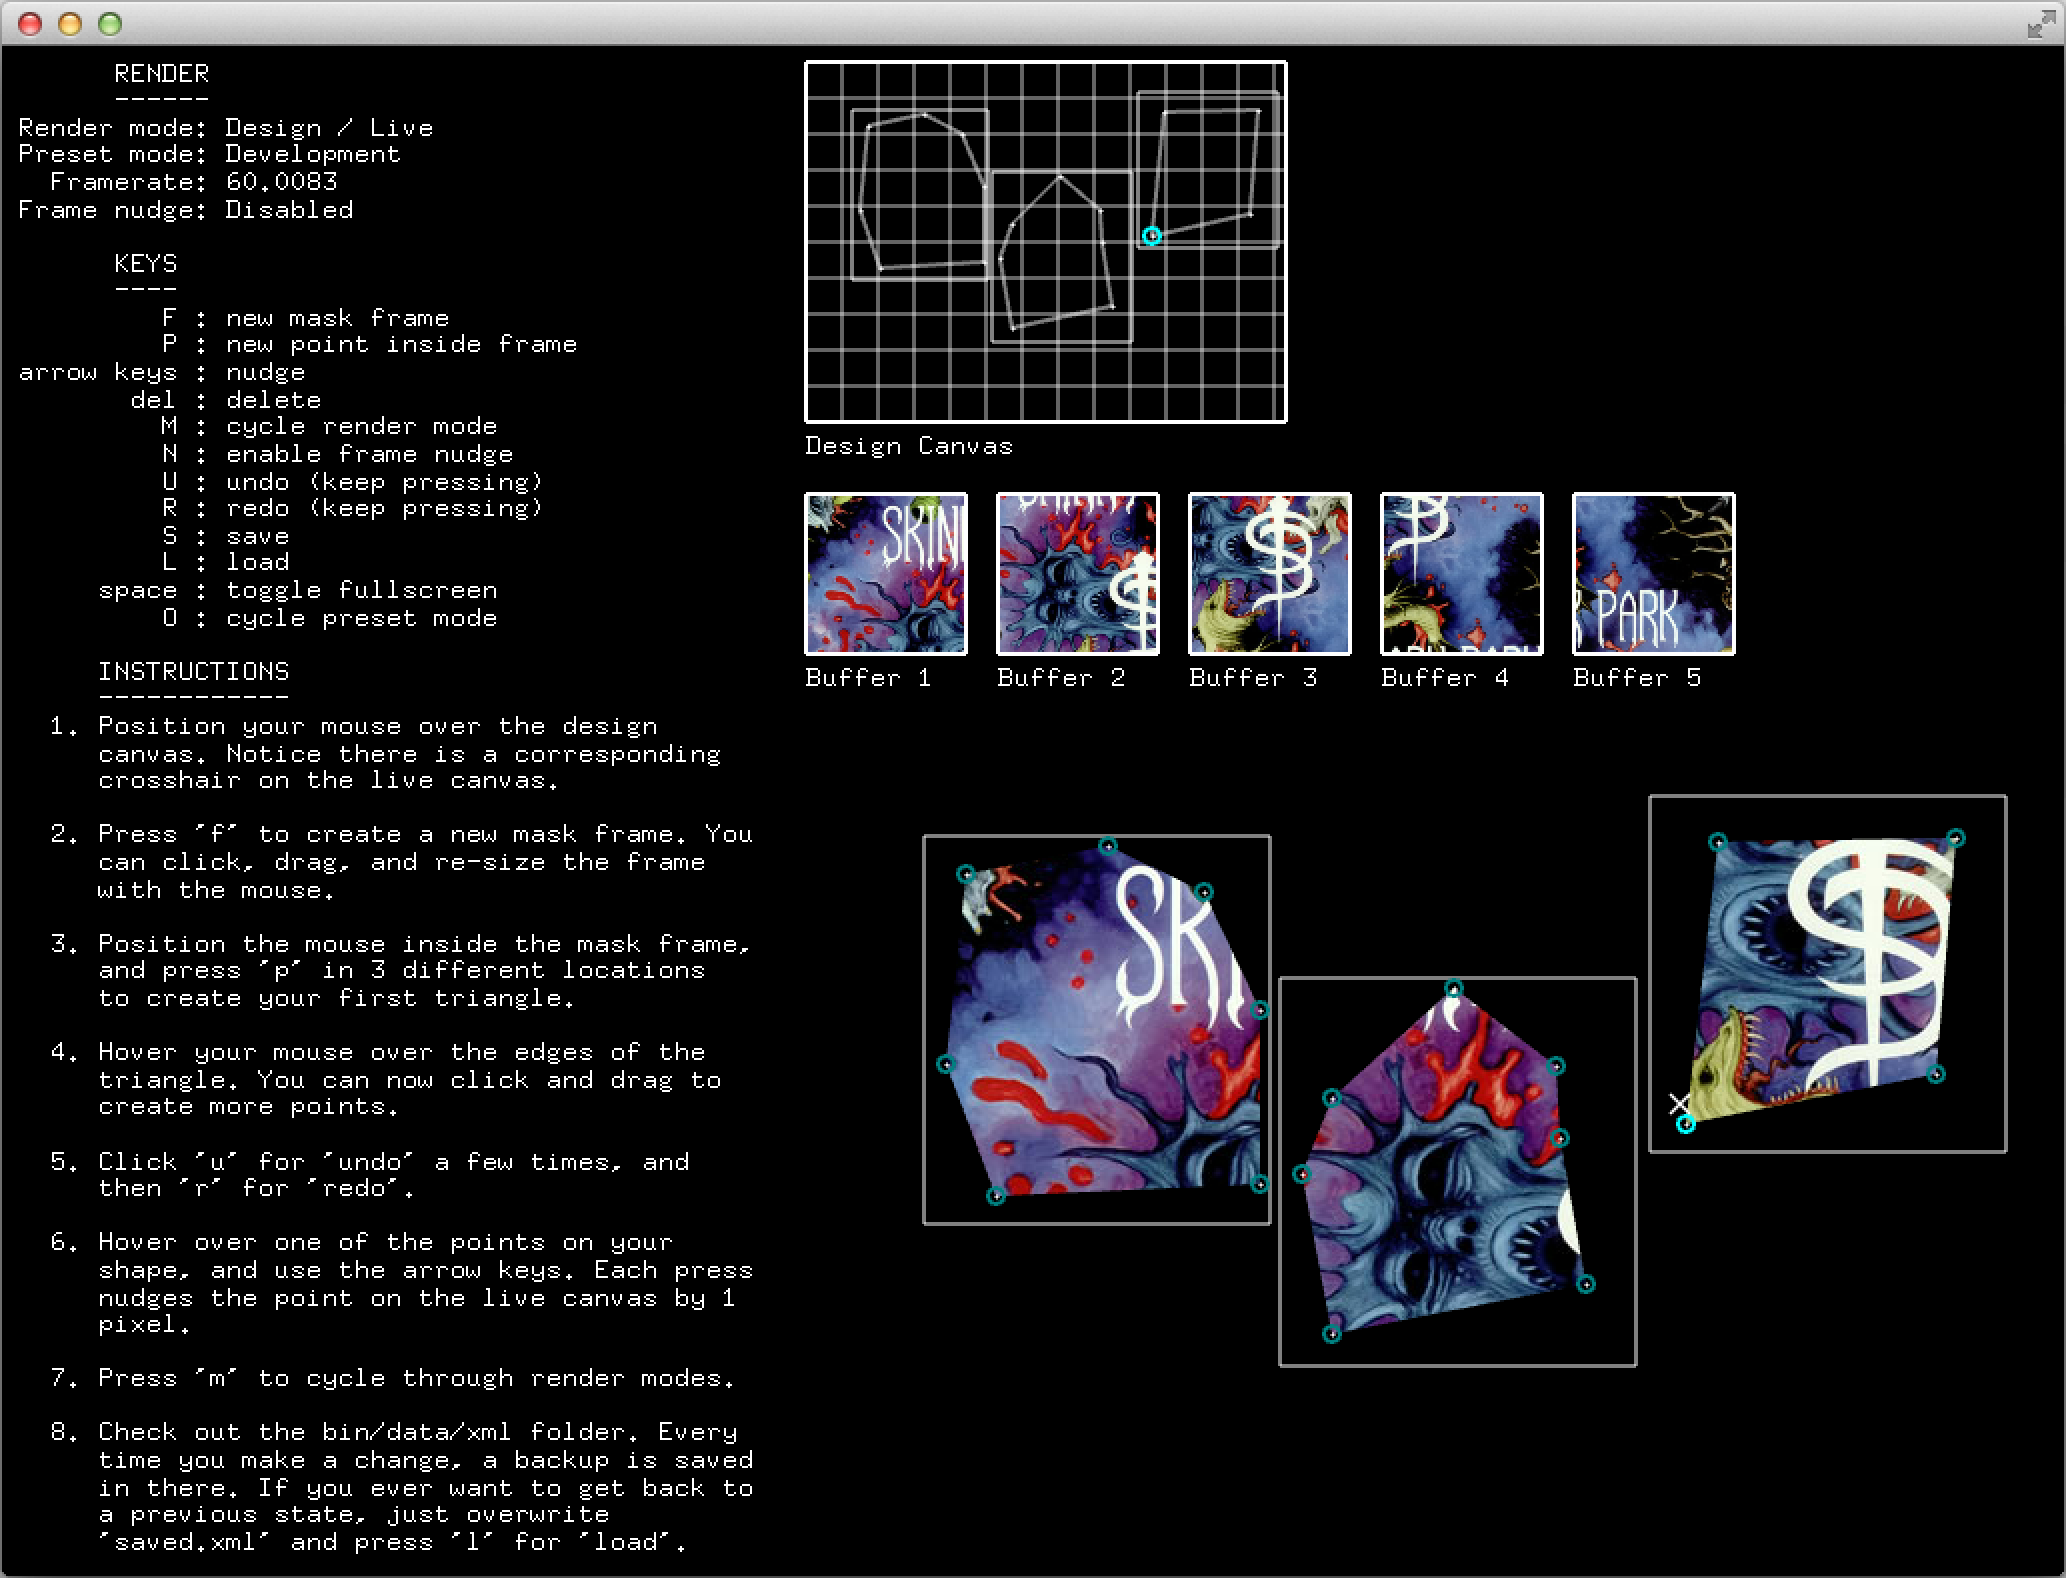Select the Buffer 1 thumbnail
The height and width of the screenshot is (1578, 2066).
[886, 574]
